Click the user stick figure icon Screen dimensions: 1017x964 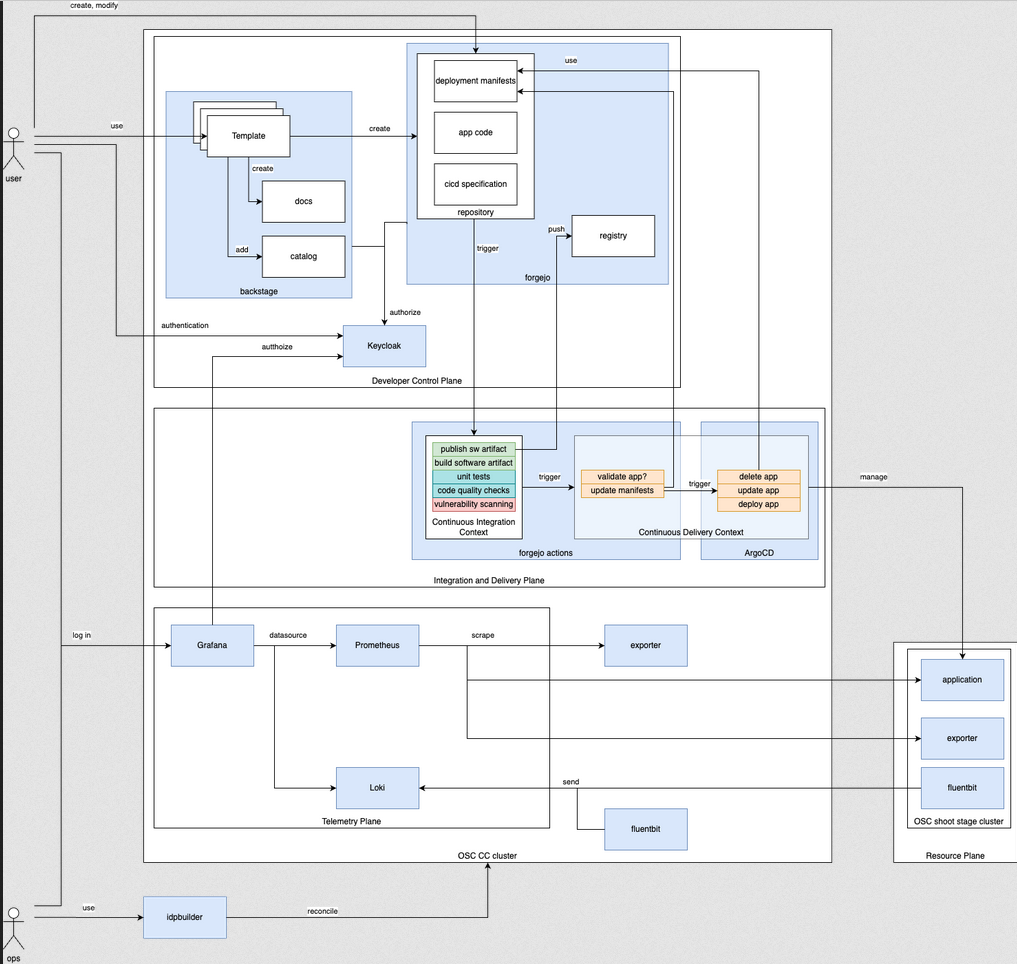(14, 149)
